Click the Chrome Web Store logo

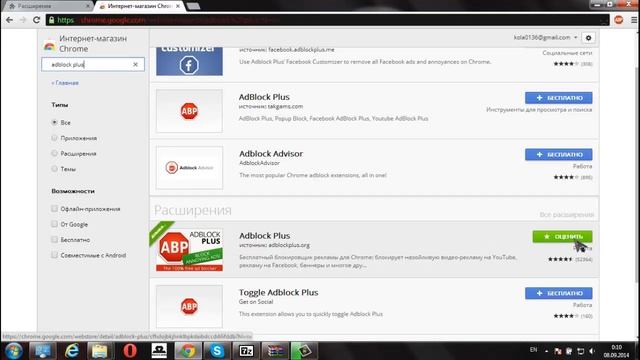[x=49, y=45]
